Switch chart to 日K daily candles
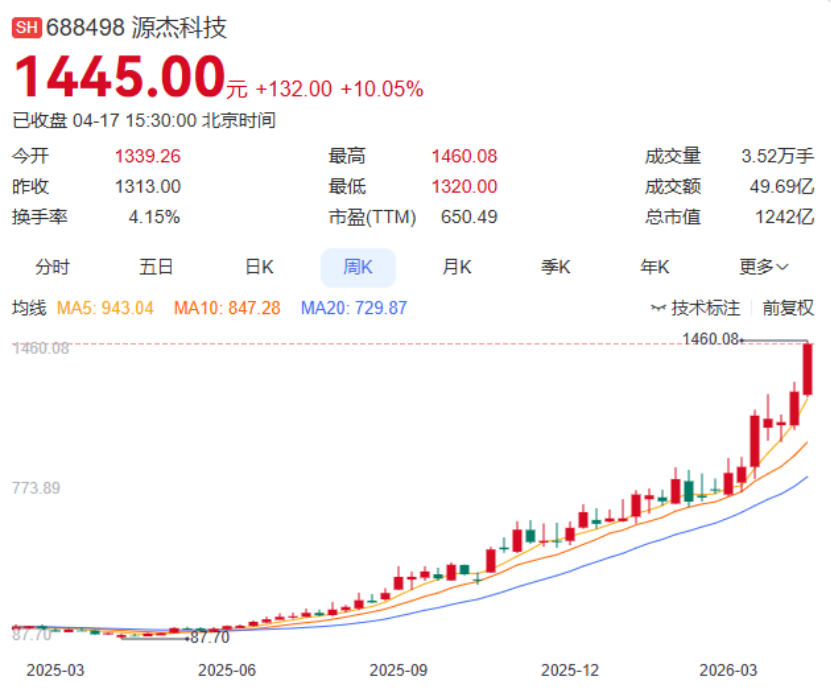831x697 pixels. coord(259,267)
